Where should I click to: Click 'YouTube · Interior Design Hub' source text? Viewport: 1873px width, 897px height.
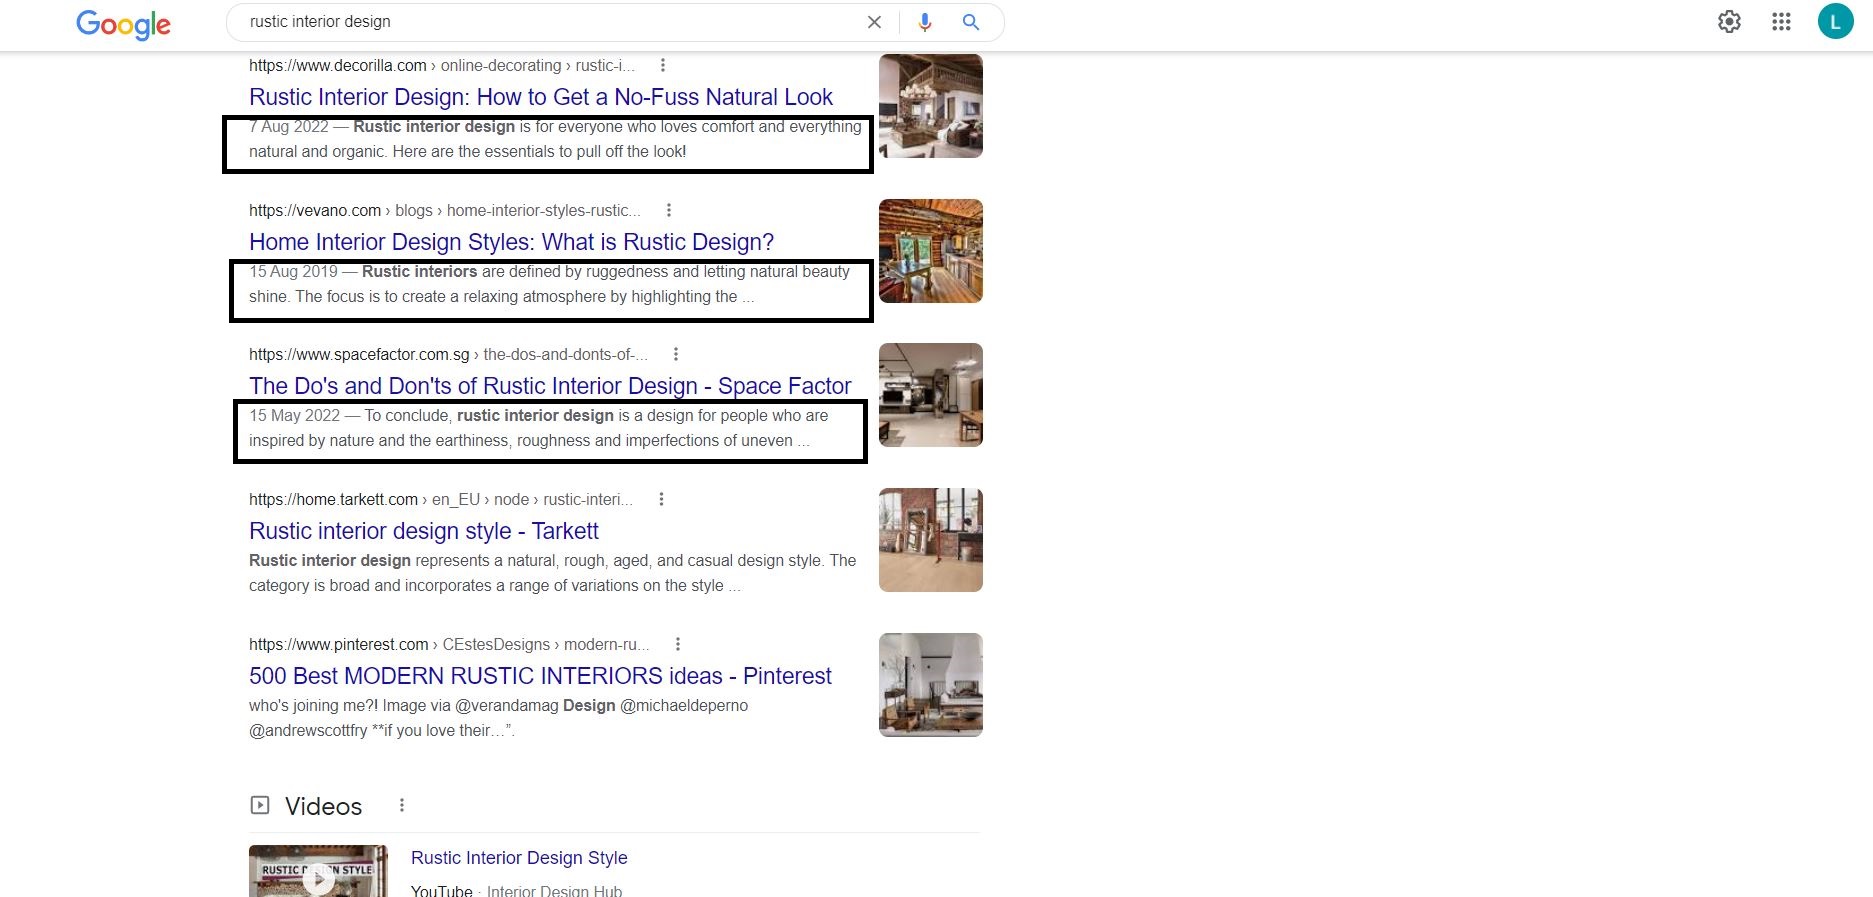(x=516, y=890)
